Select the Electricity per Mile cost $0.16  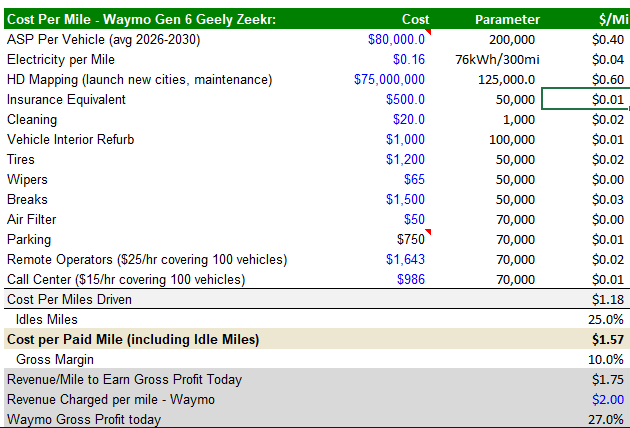(409, 59)
